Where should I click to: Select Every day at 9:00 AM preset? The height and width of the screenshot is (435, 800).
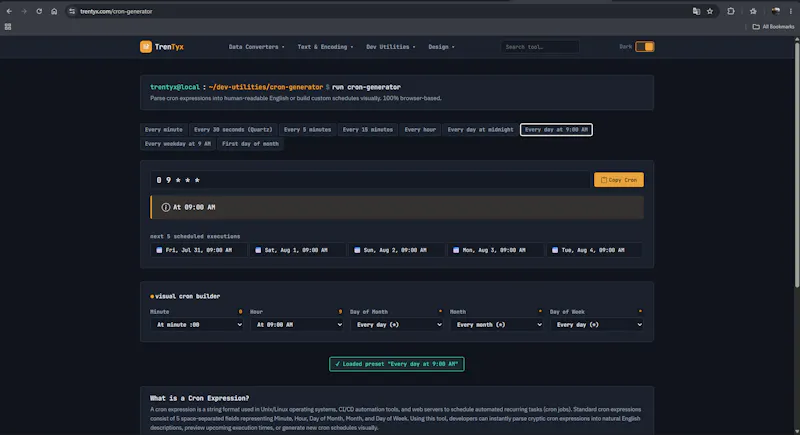point(556,130)
